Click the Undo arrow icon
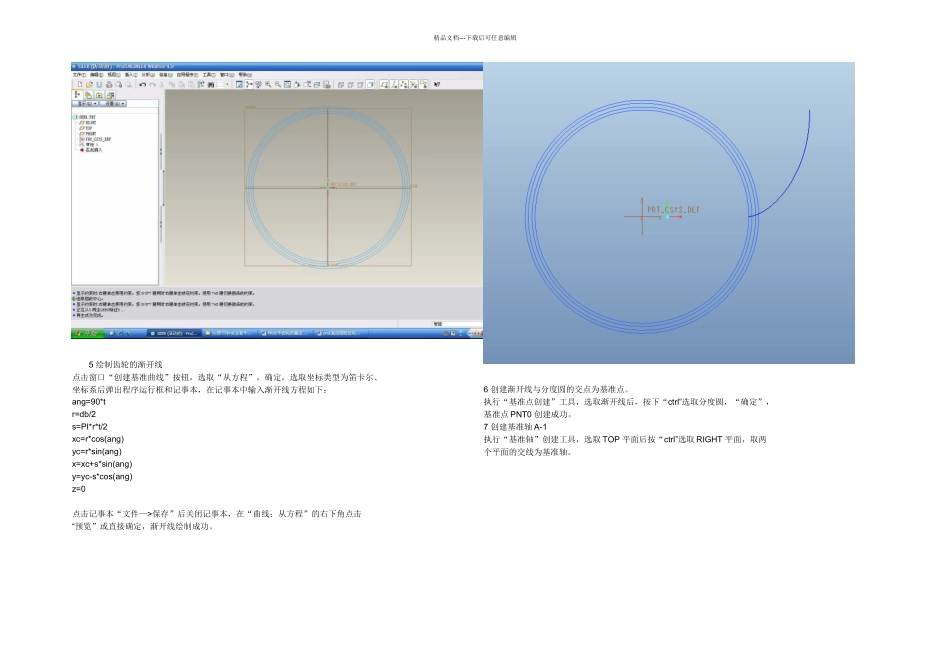Screen dimensions: 950x672 [x=142, y=84]
